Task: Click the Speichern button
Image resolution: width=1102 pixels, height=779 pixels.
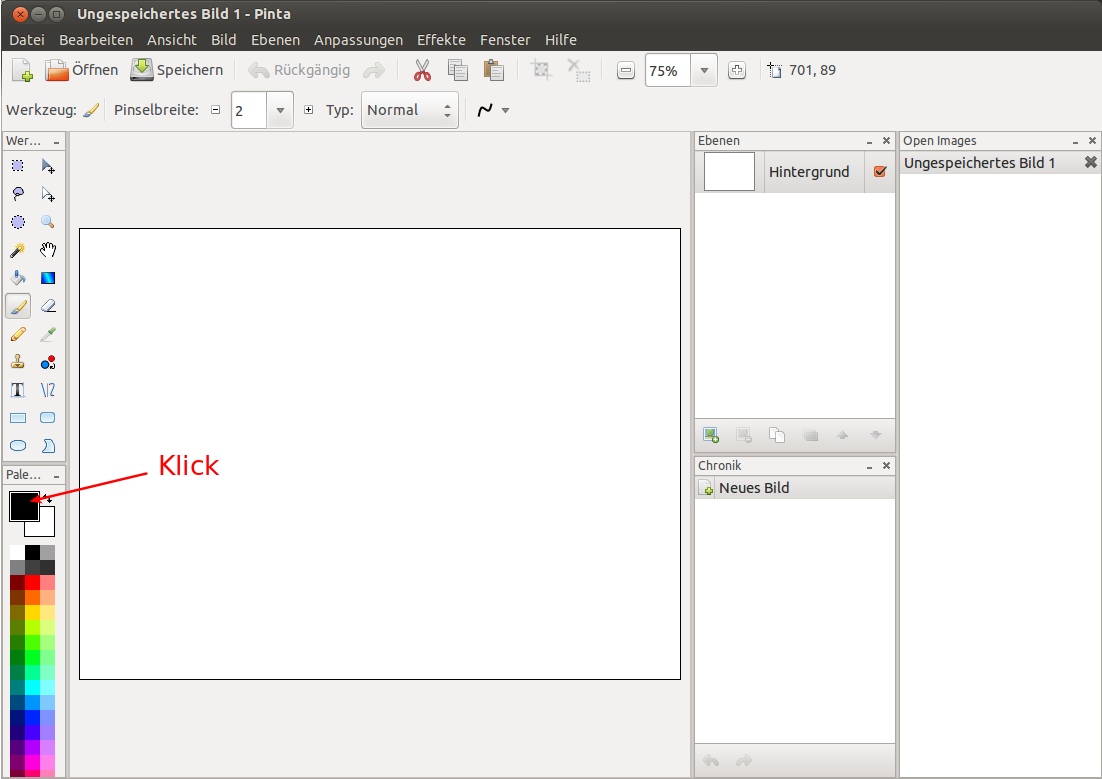Action: (x=177, y=70)
